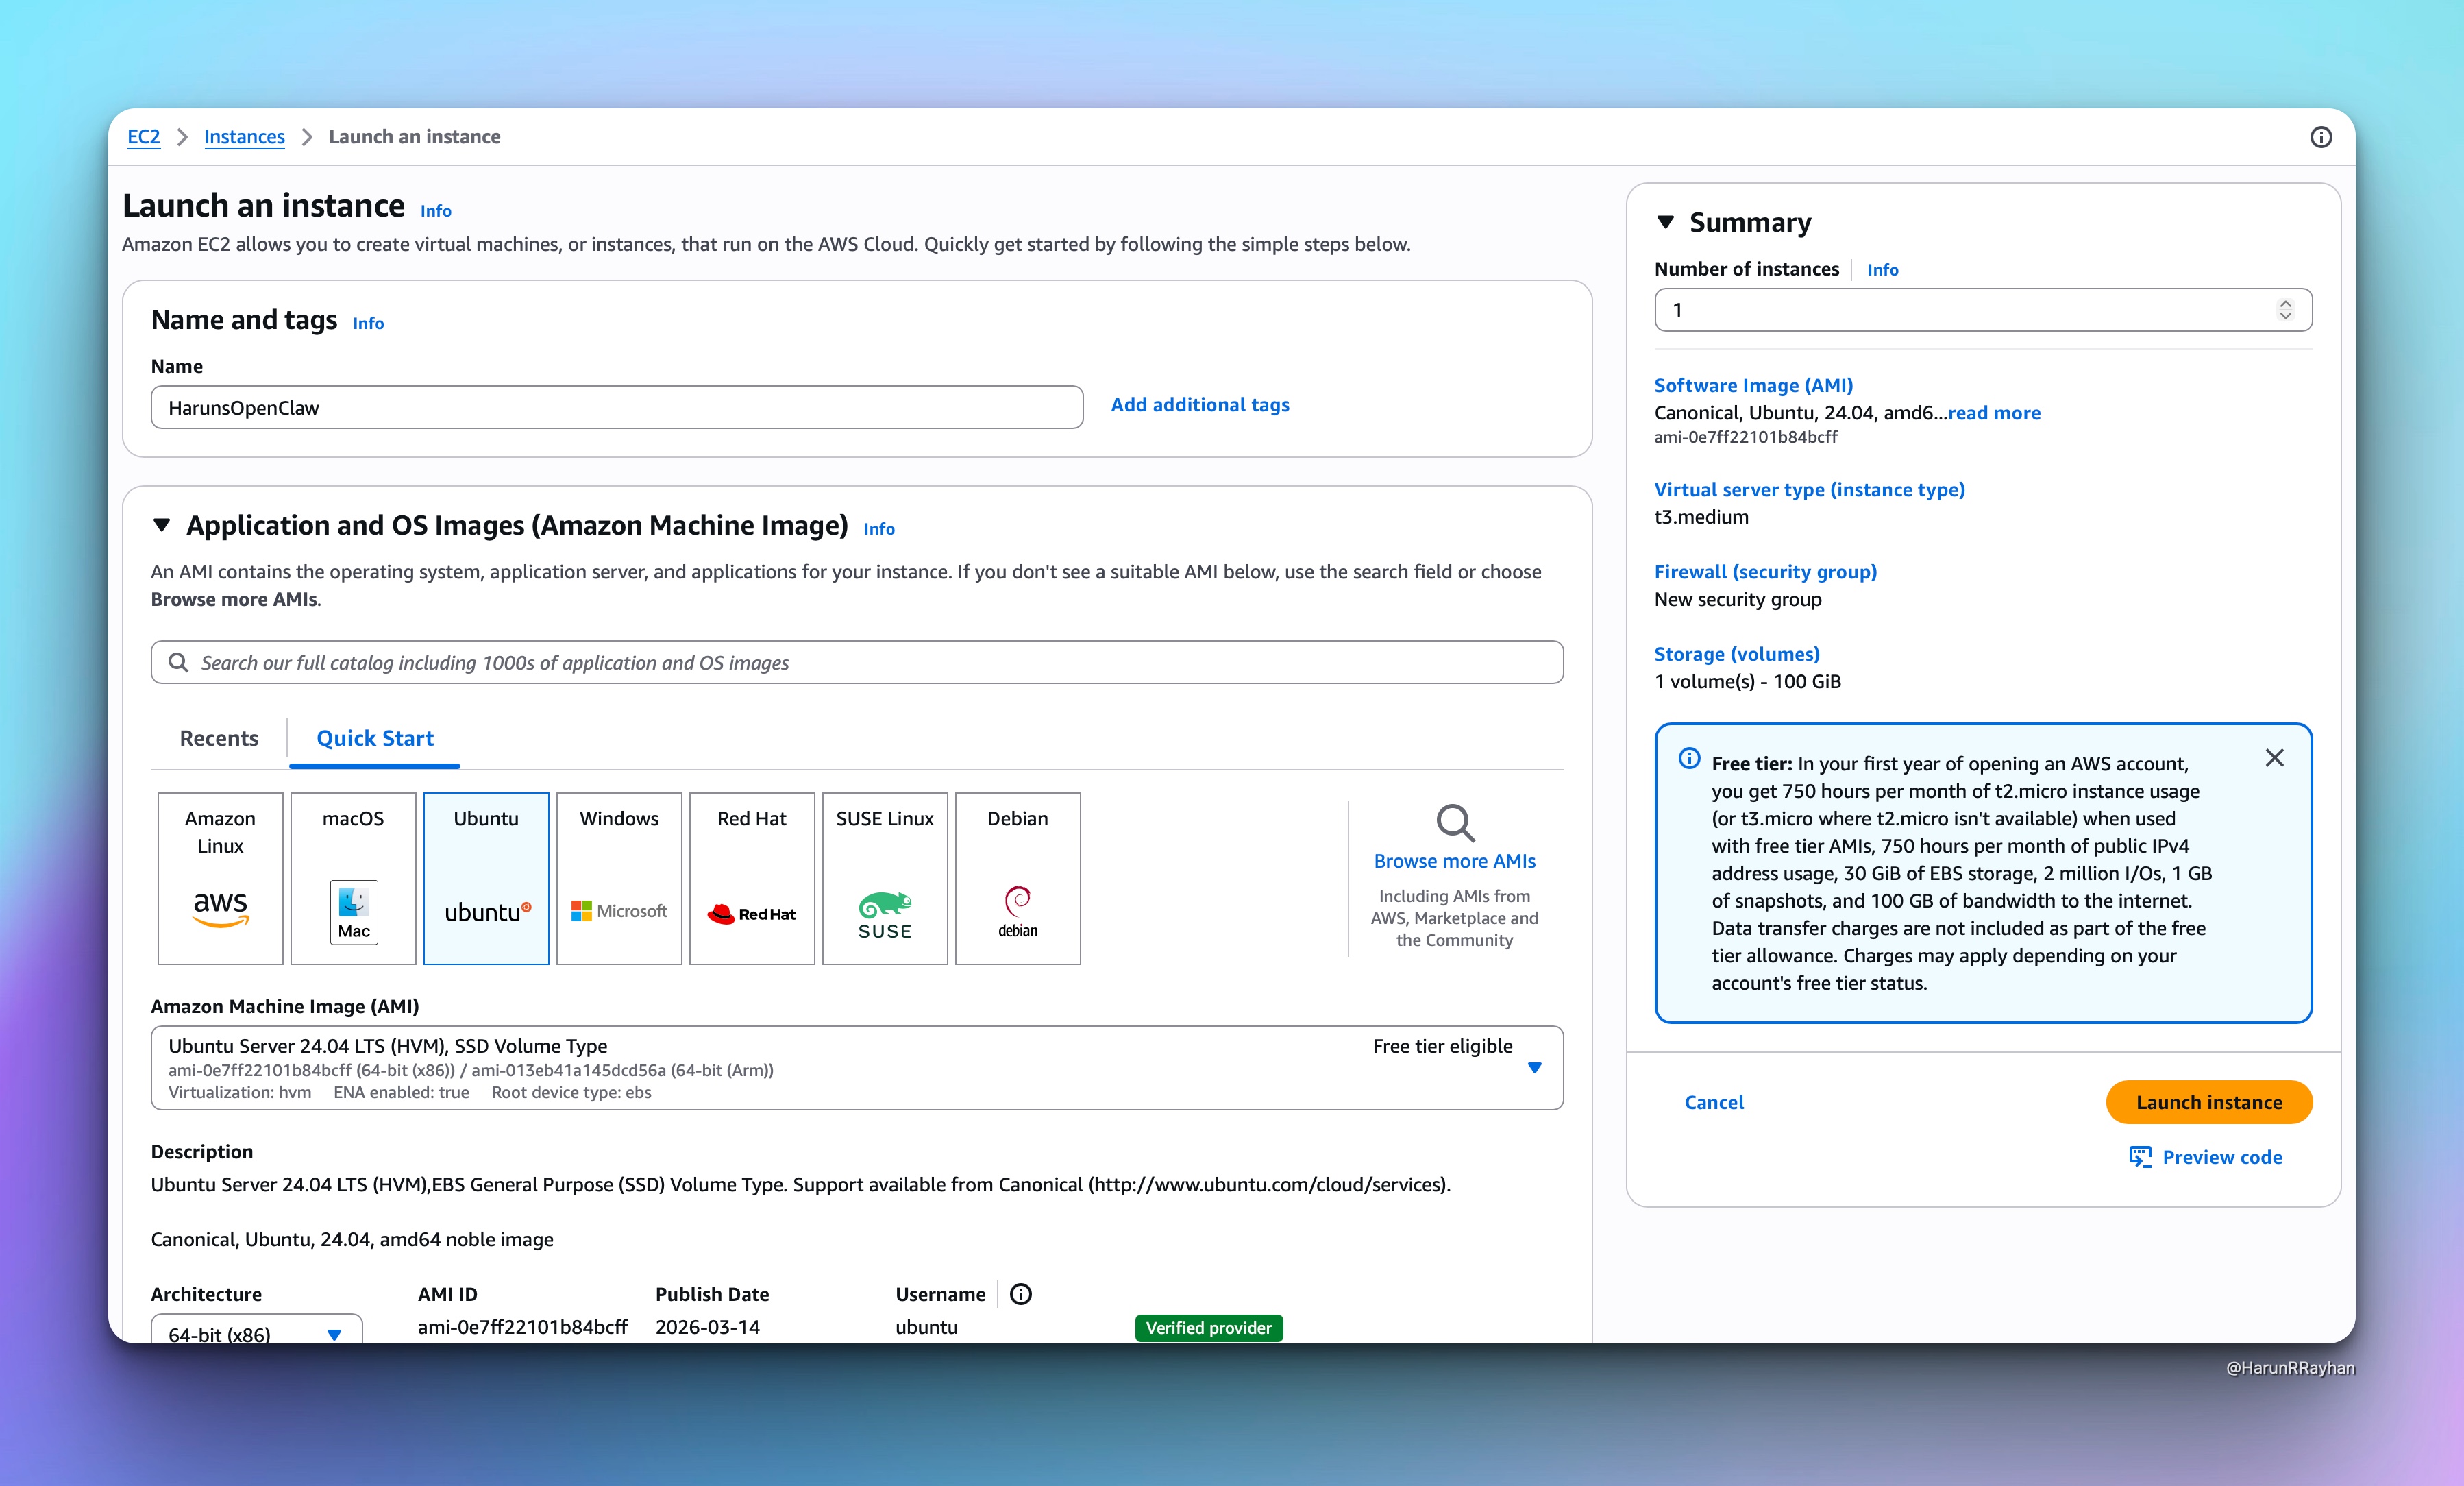
Task: Click Add additional tags link
Action: pyautogui.click(x=1200, y=404)
